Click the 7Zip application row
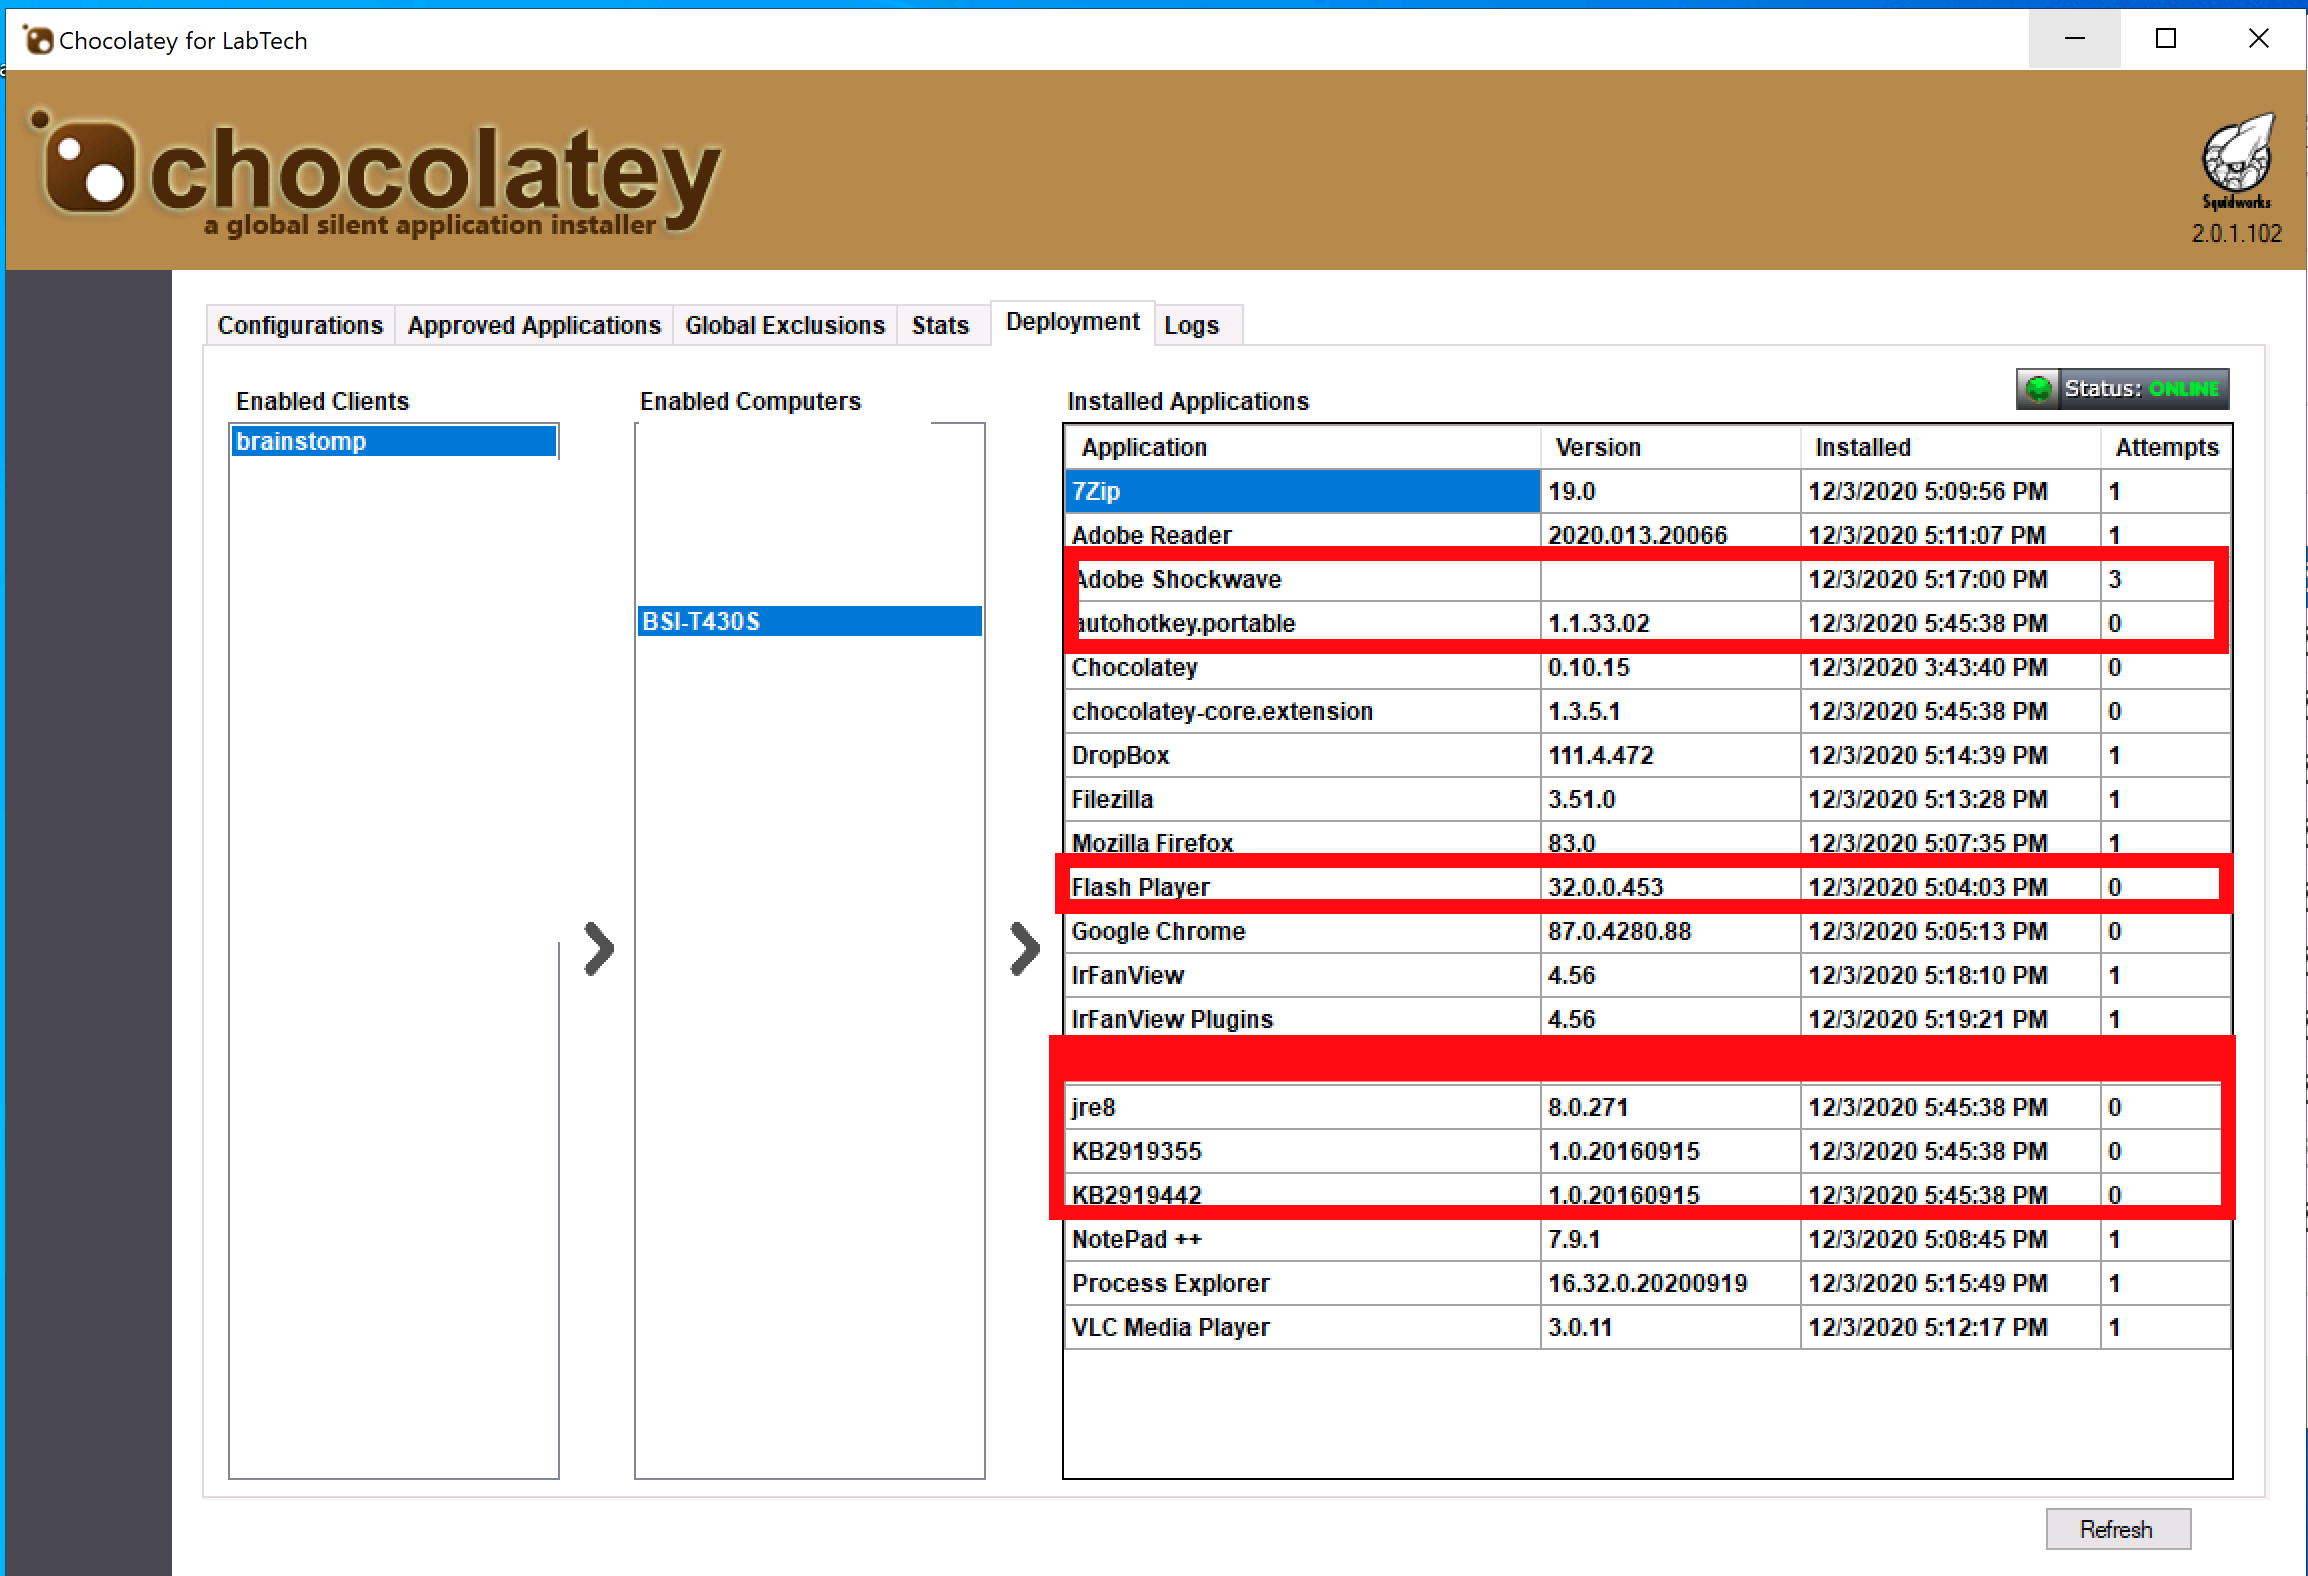Screen dimensions: 2308x1576 click(x=1656, y=491)
